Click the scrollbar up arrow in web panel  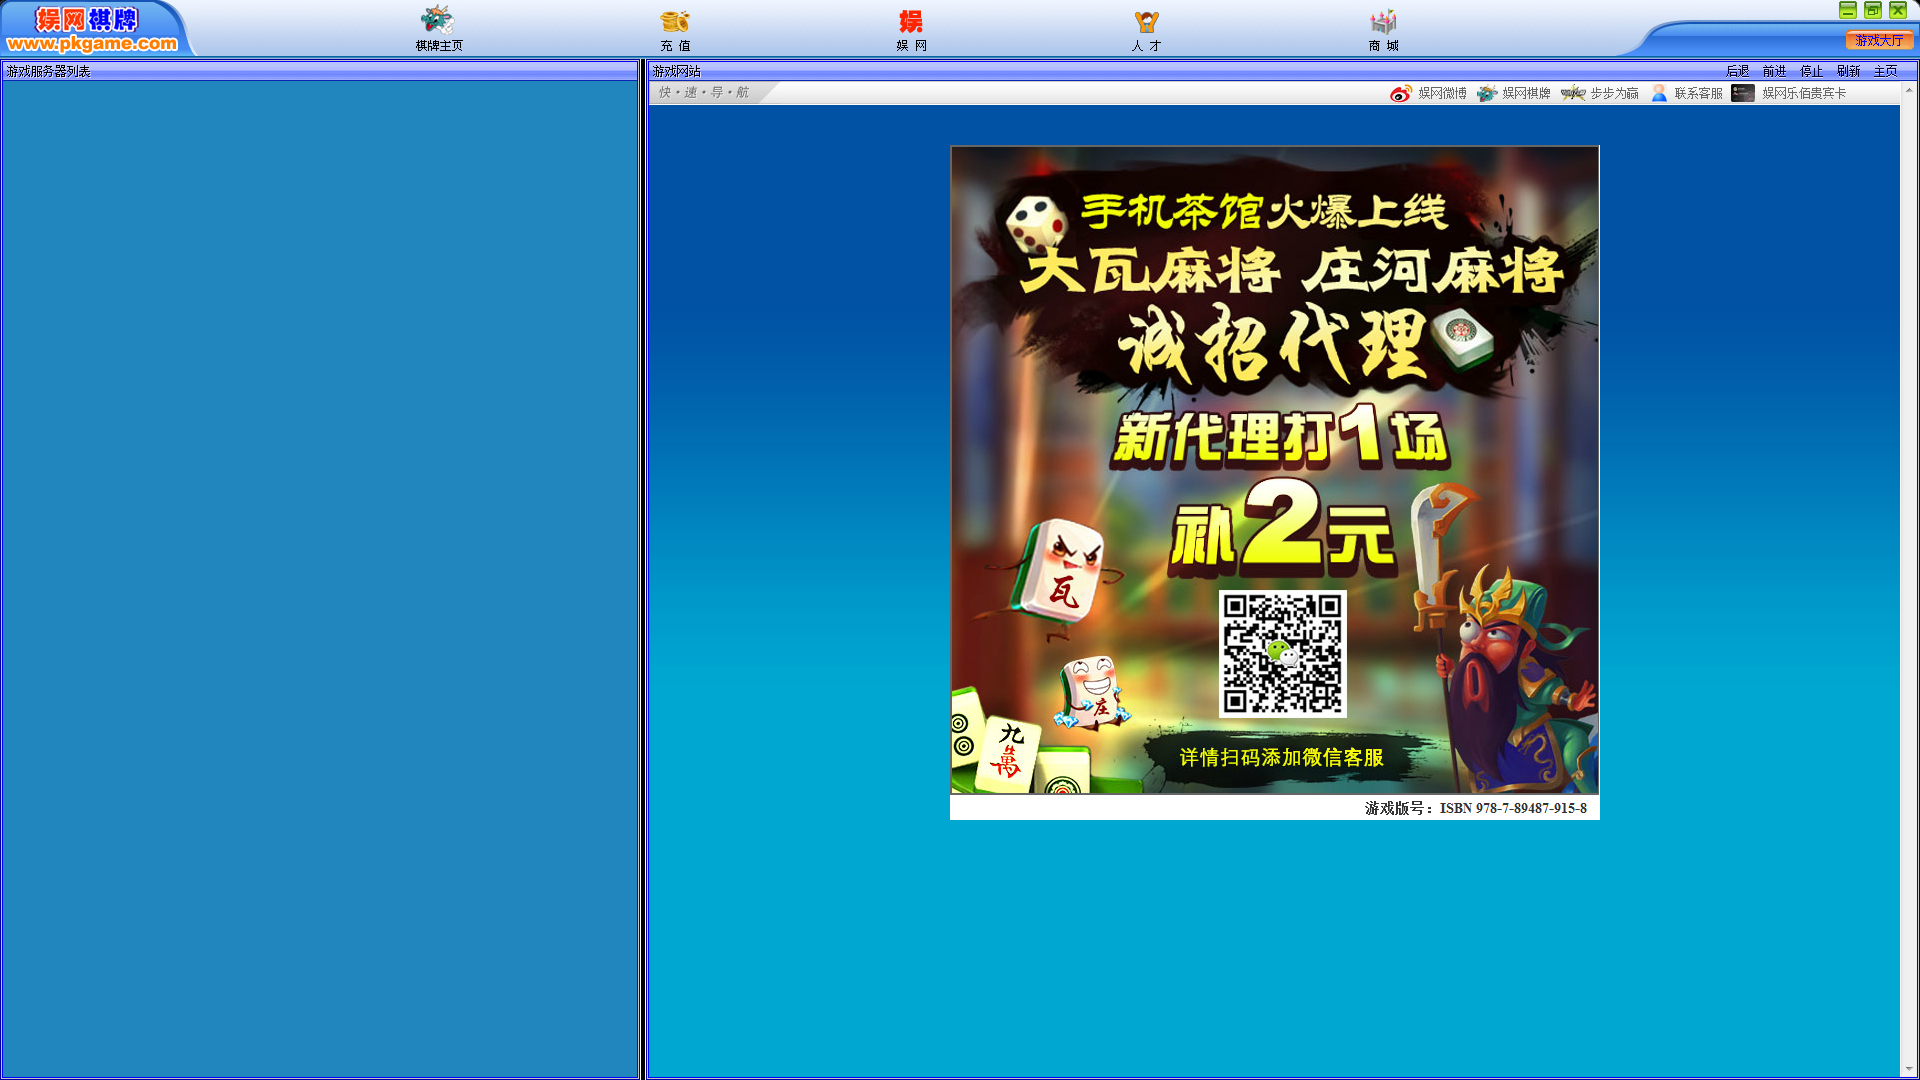(1909, 90)
